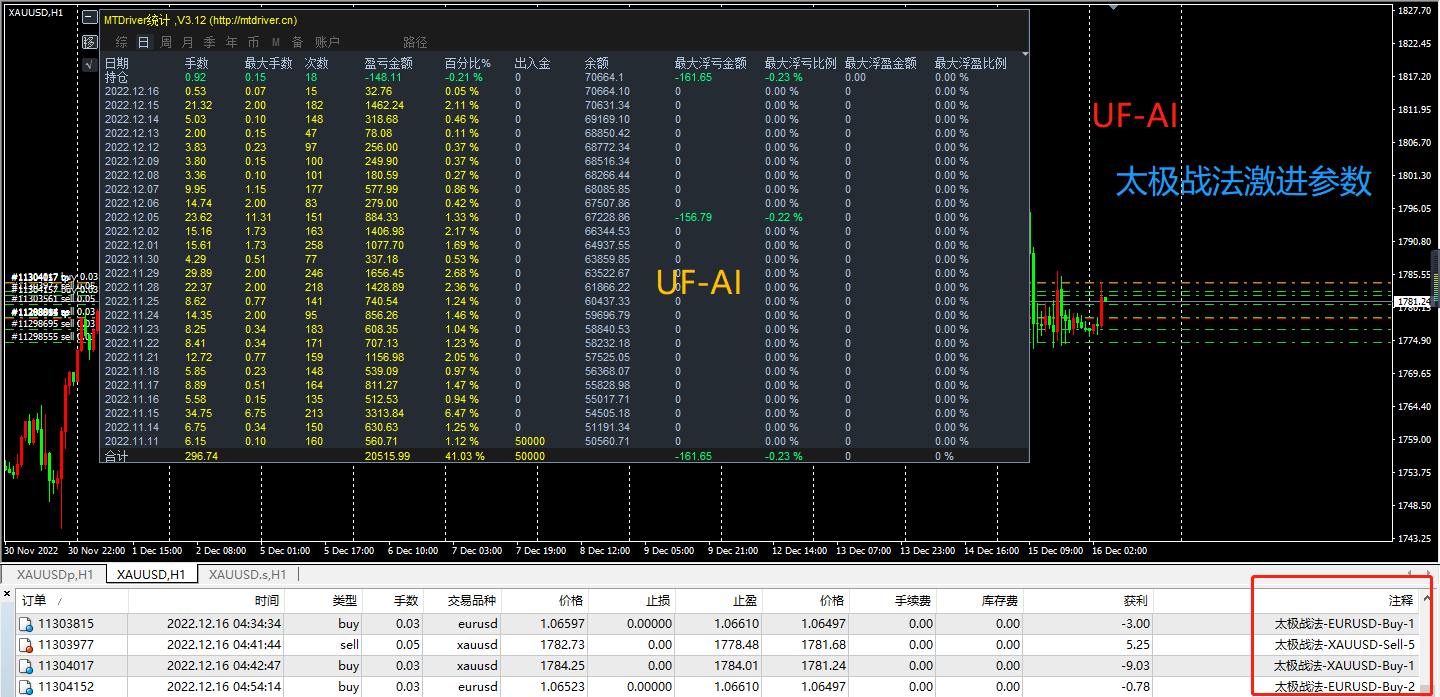1440x697 pixels.
Task: Click total profit value 20515.99
Action: click(x=388, y=456)
